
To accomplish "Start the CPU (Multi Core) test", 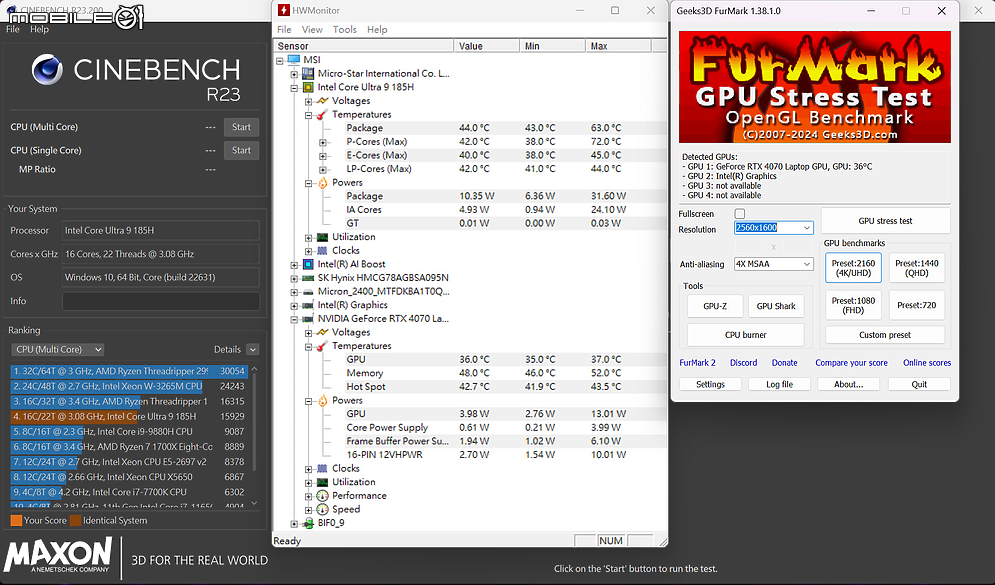I will click(x=241, y=127).
